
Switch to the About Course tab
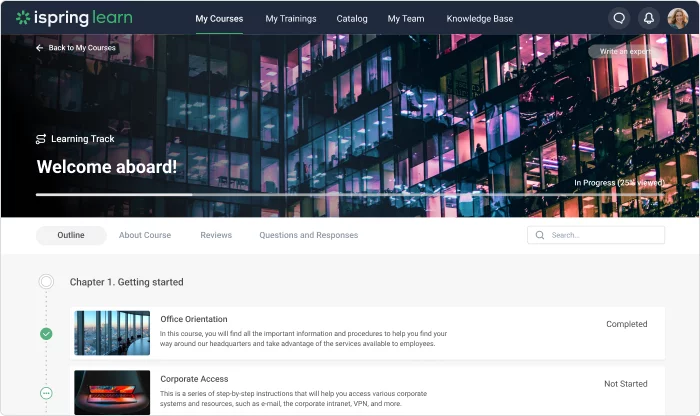pyautogui.click(x=145, y=235)
